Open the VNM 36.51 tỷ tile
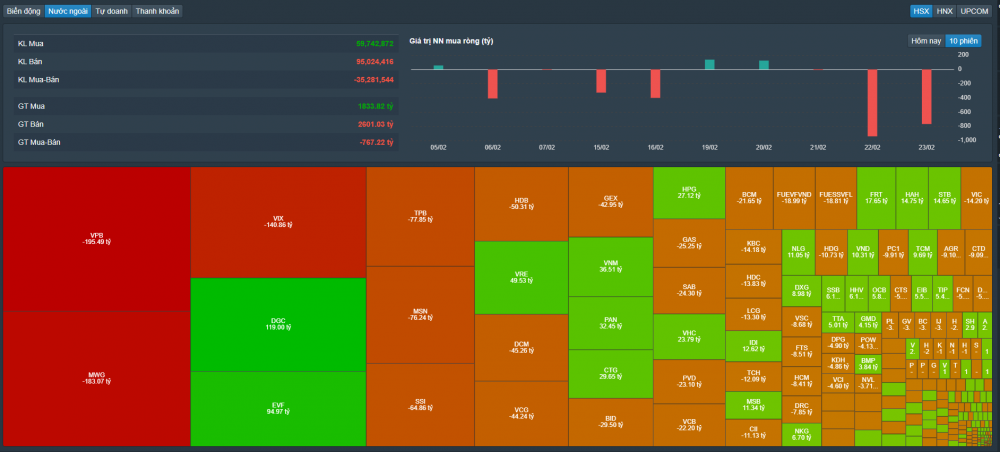 click(x=610, y=266)
